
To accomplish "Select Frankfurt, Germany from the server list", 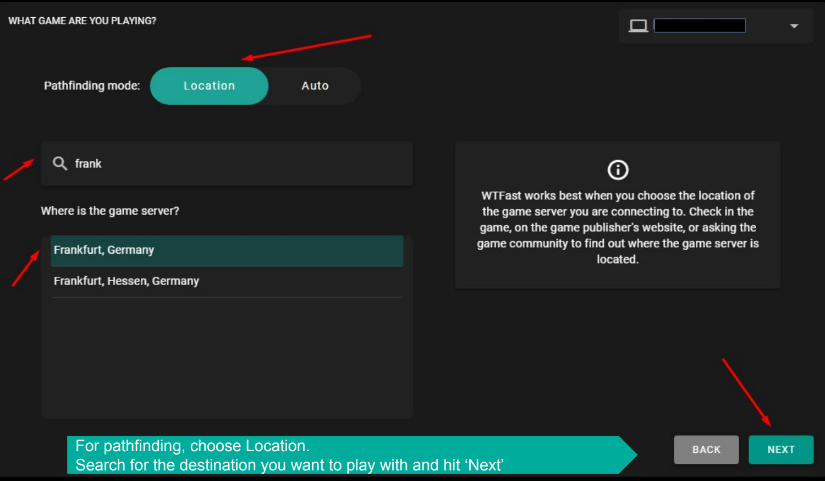I will pyautogui.click(x=226, y=250).
